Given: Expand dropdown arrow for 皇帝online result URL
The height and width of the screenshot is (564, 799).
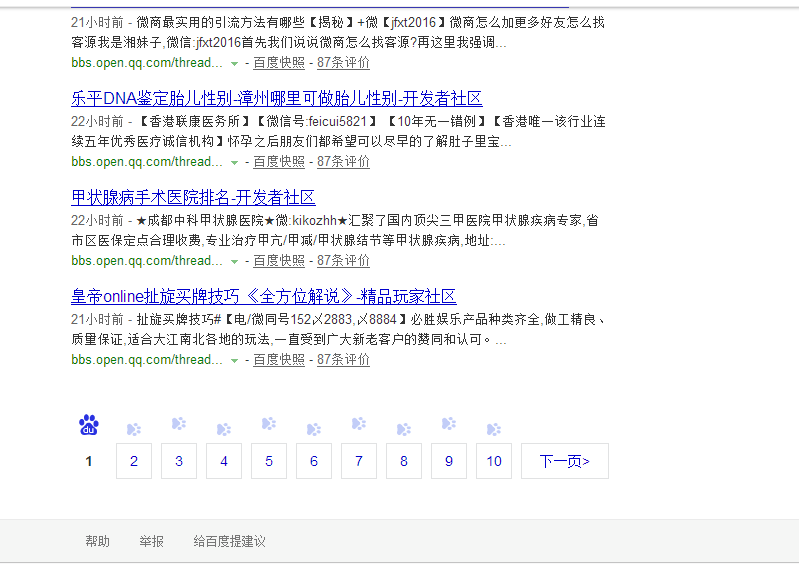Looking at the screenshot, I should pos(234,360).
